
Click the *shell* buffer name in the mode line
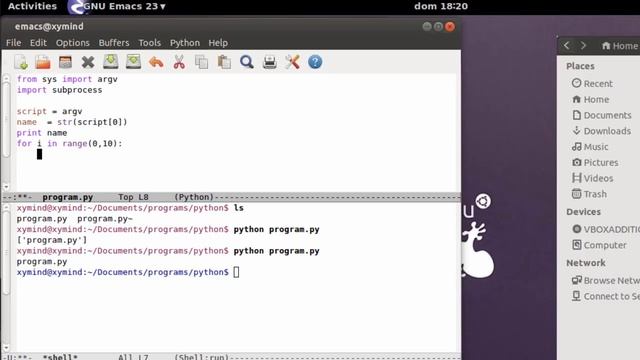pyautogui.click(x=60, y=357)
